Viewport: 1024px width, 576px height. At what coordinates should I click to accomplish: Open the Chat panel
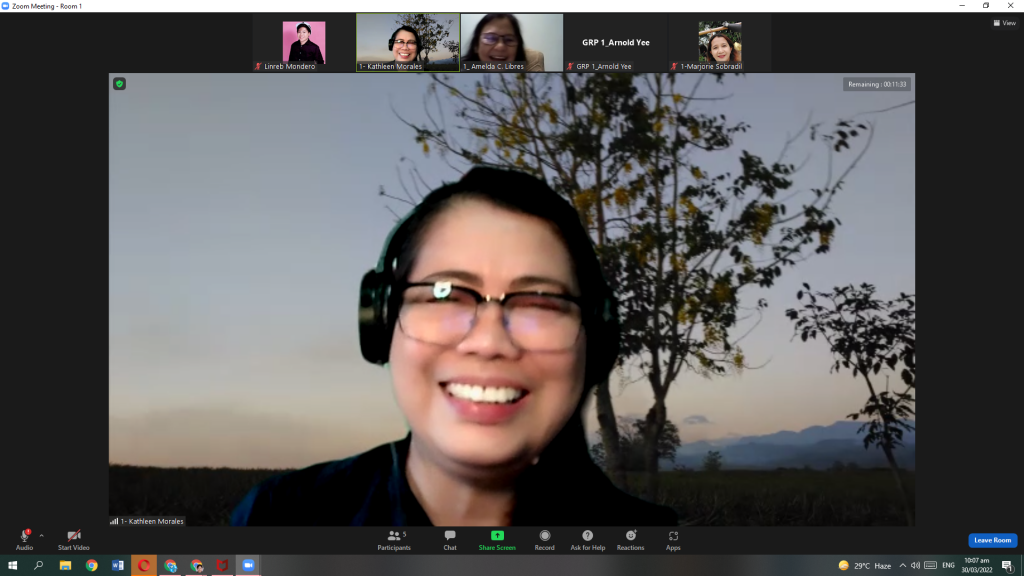pyautogui.click(x=450, y=539)
